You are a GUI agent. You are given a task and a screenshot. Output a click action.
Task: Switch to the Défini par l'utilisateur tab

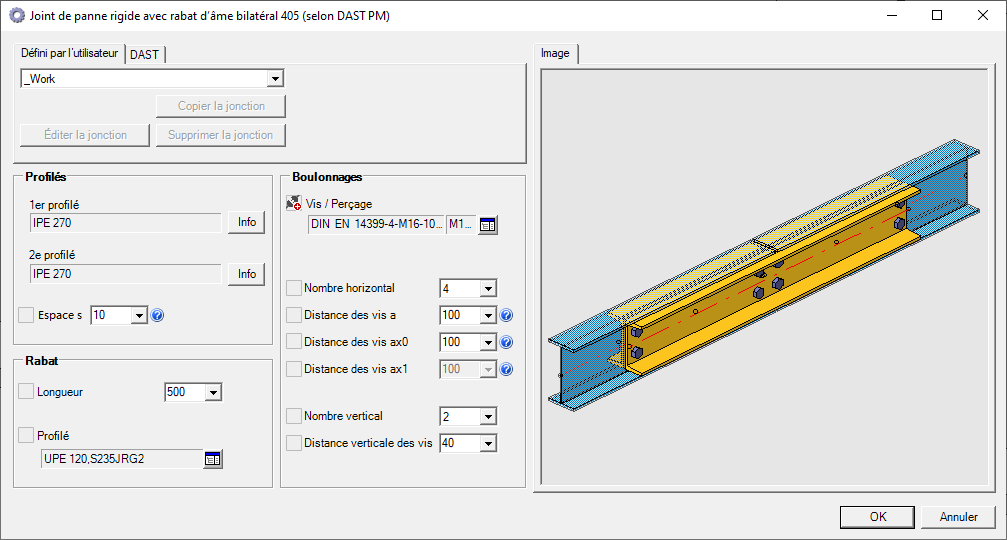(69, 53)
